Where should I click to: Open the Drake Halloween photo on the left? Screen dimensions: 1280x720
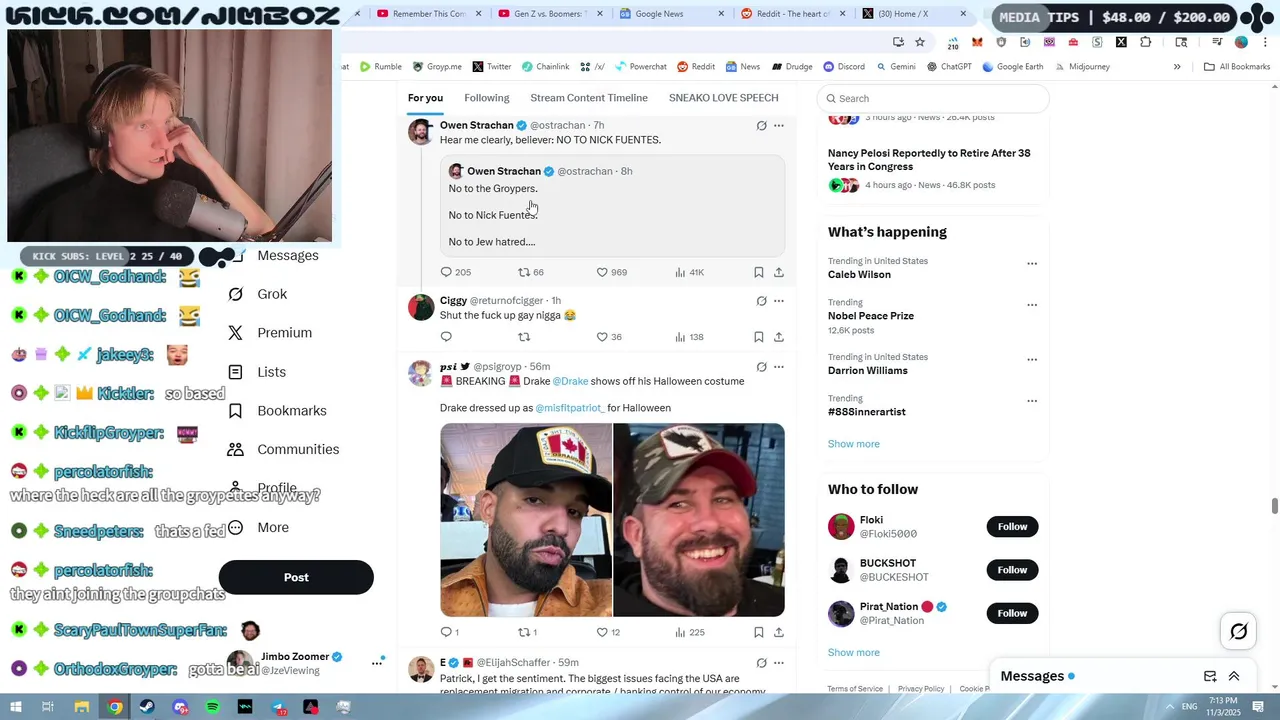coord(526,520)
